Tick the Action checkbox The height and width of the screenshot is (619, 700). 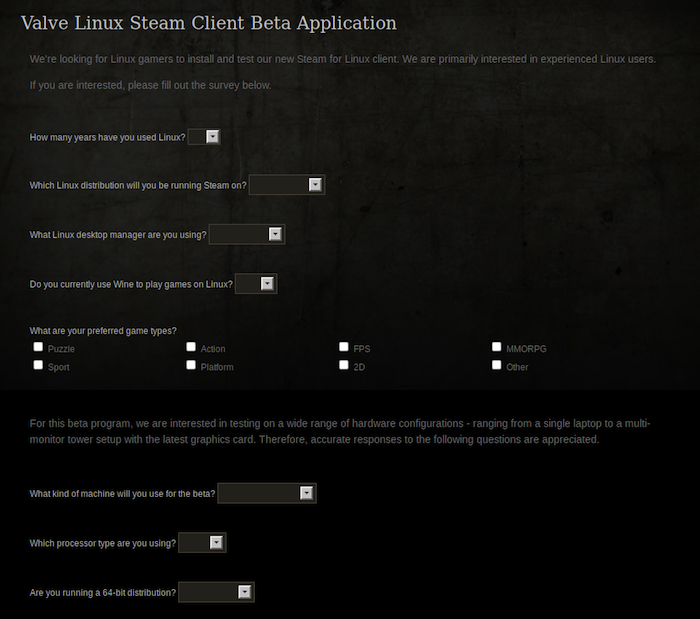pyautogui.click(x=191, y=347)
